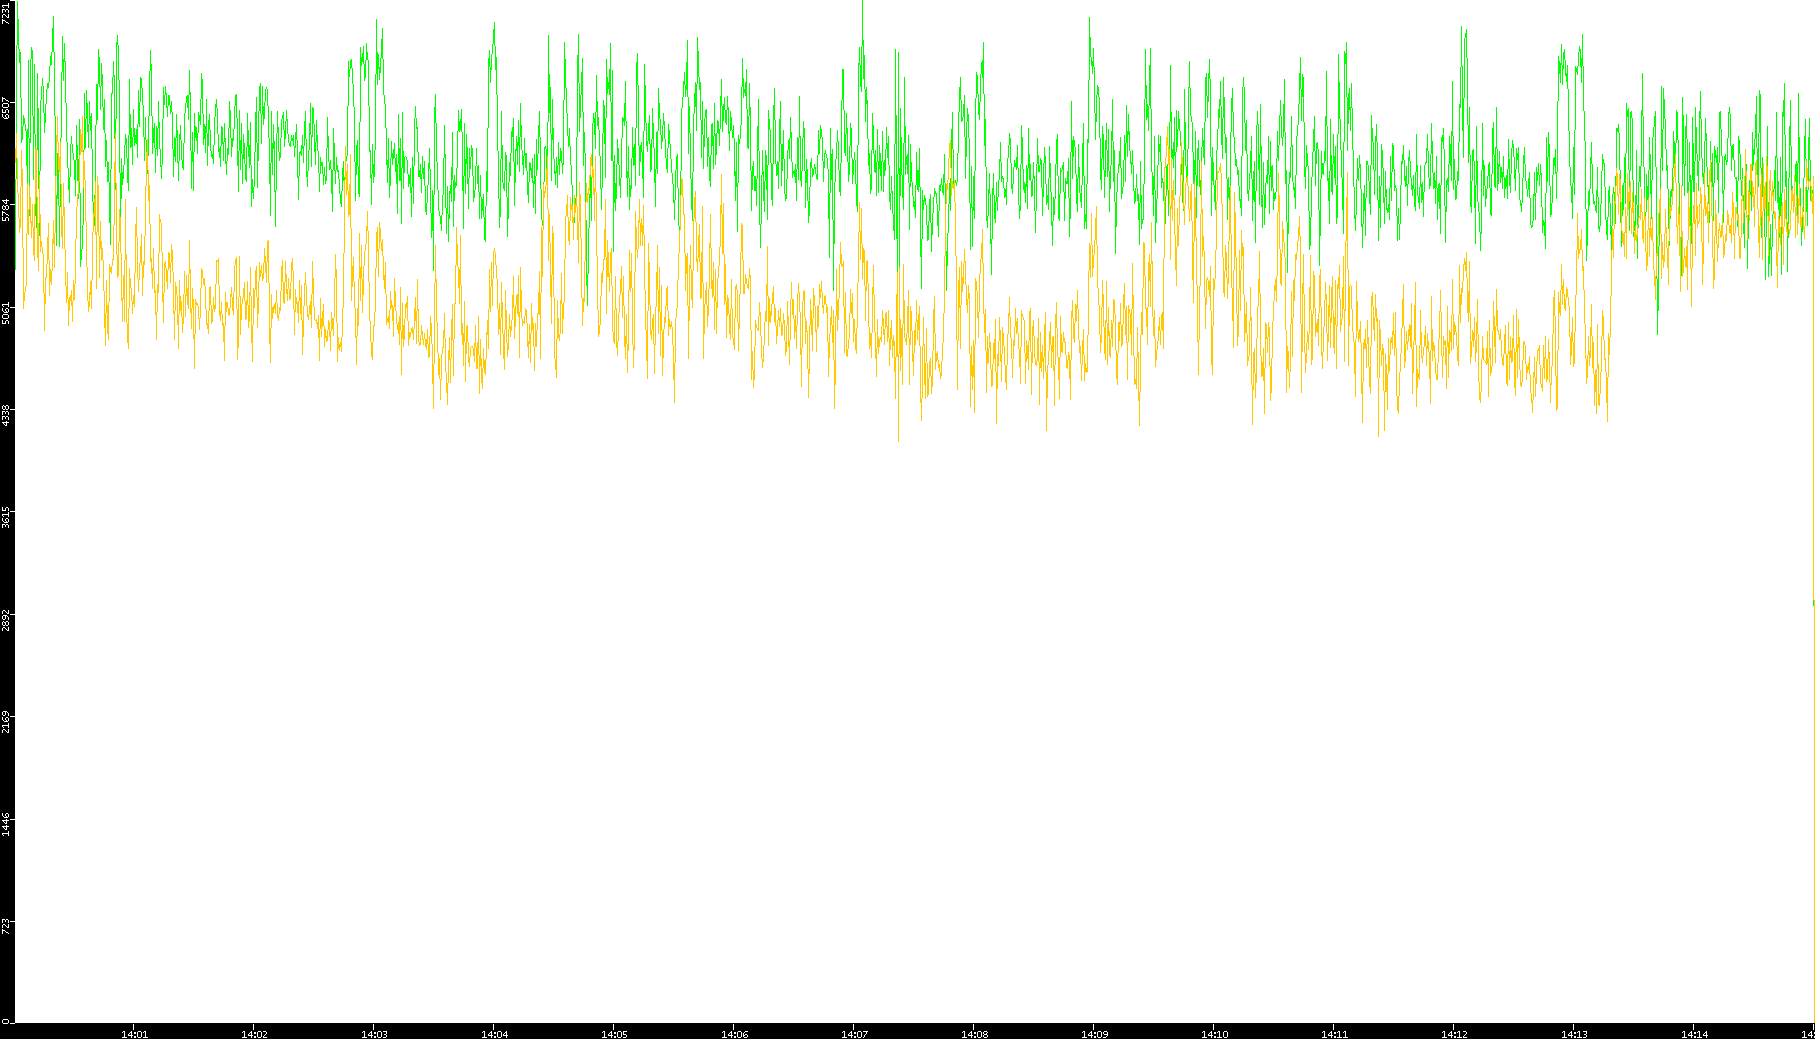The height and width of the screenshot is (1039, 1815).
Task: Click the 14:01 time axis label
Action: pos(134,1034)
